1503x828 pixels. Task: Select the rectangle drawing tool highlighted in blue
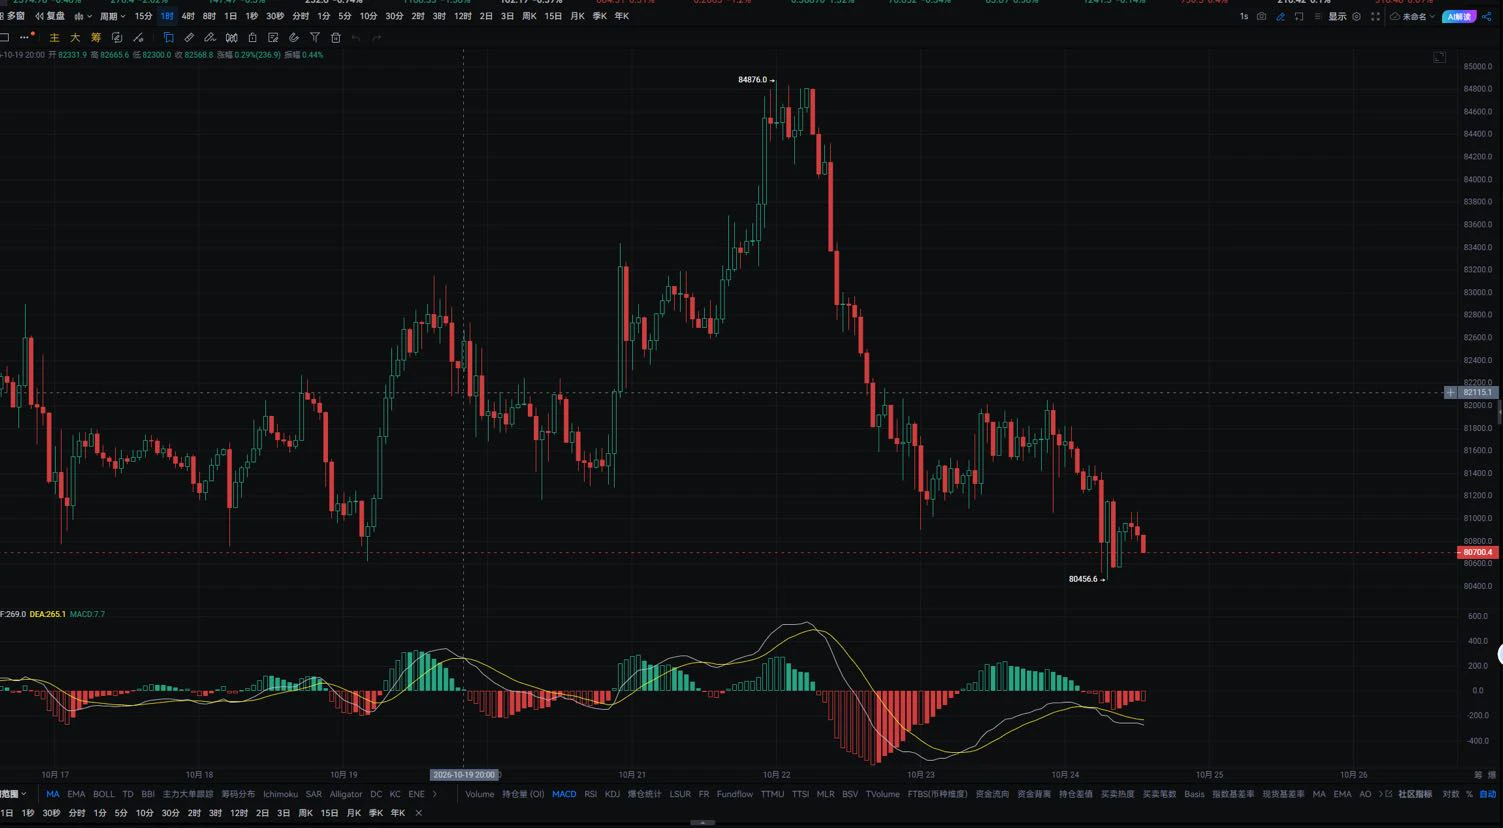click(x=168, y=38)
